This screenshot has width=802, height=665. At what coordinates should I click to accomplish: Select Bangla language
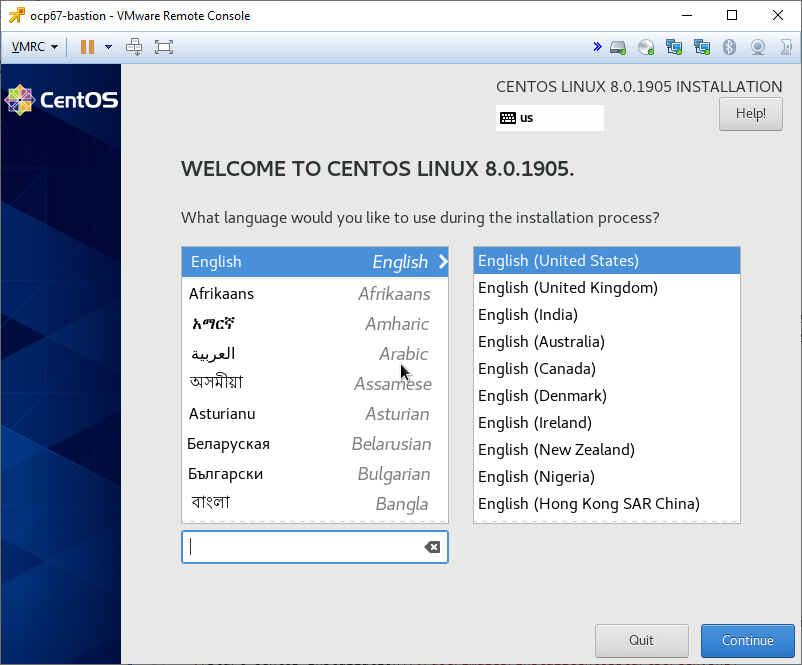[315, 504]
